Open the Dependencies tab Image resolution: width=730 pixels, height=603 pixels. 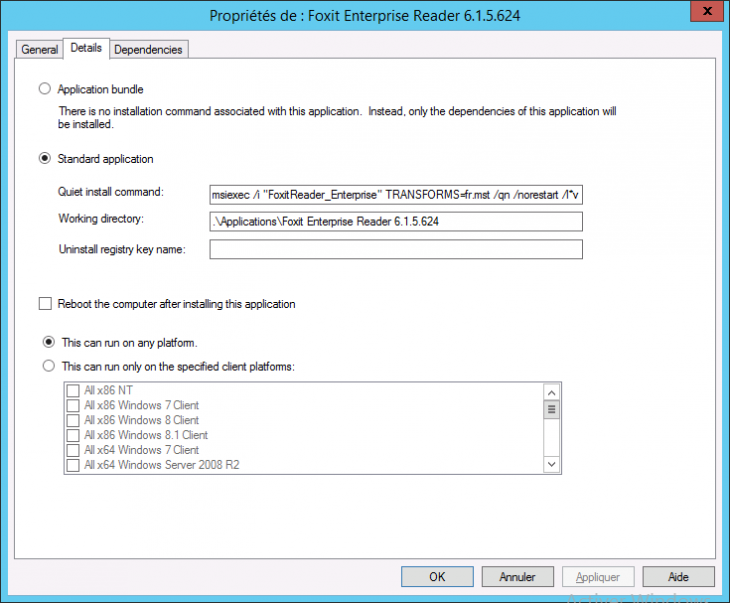(149, 49)
